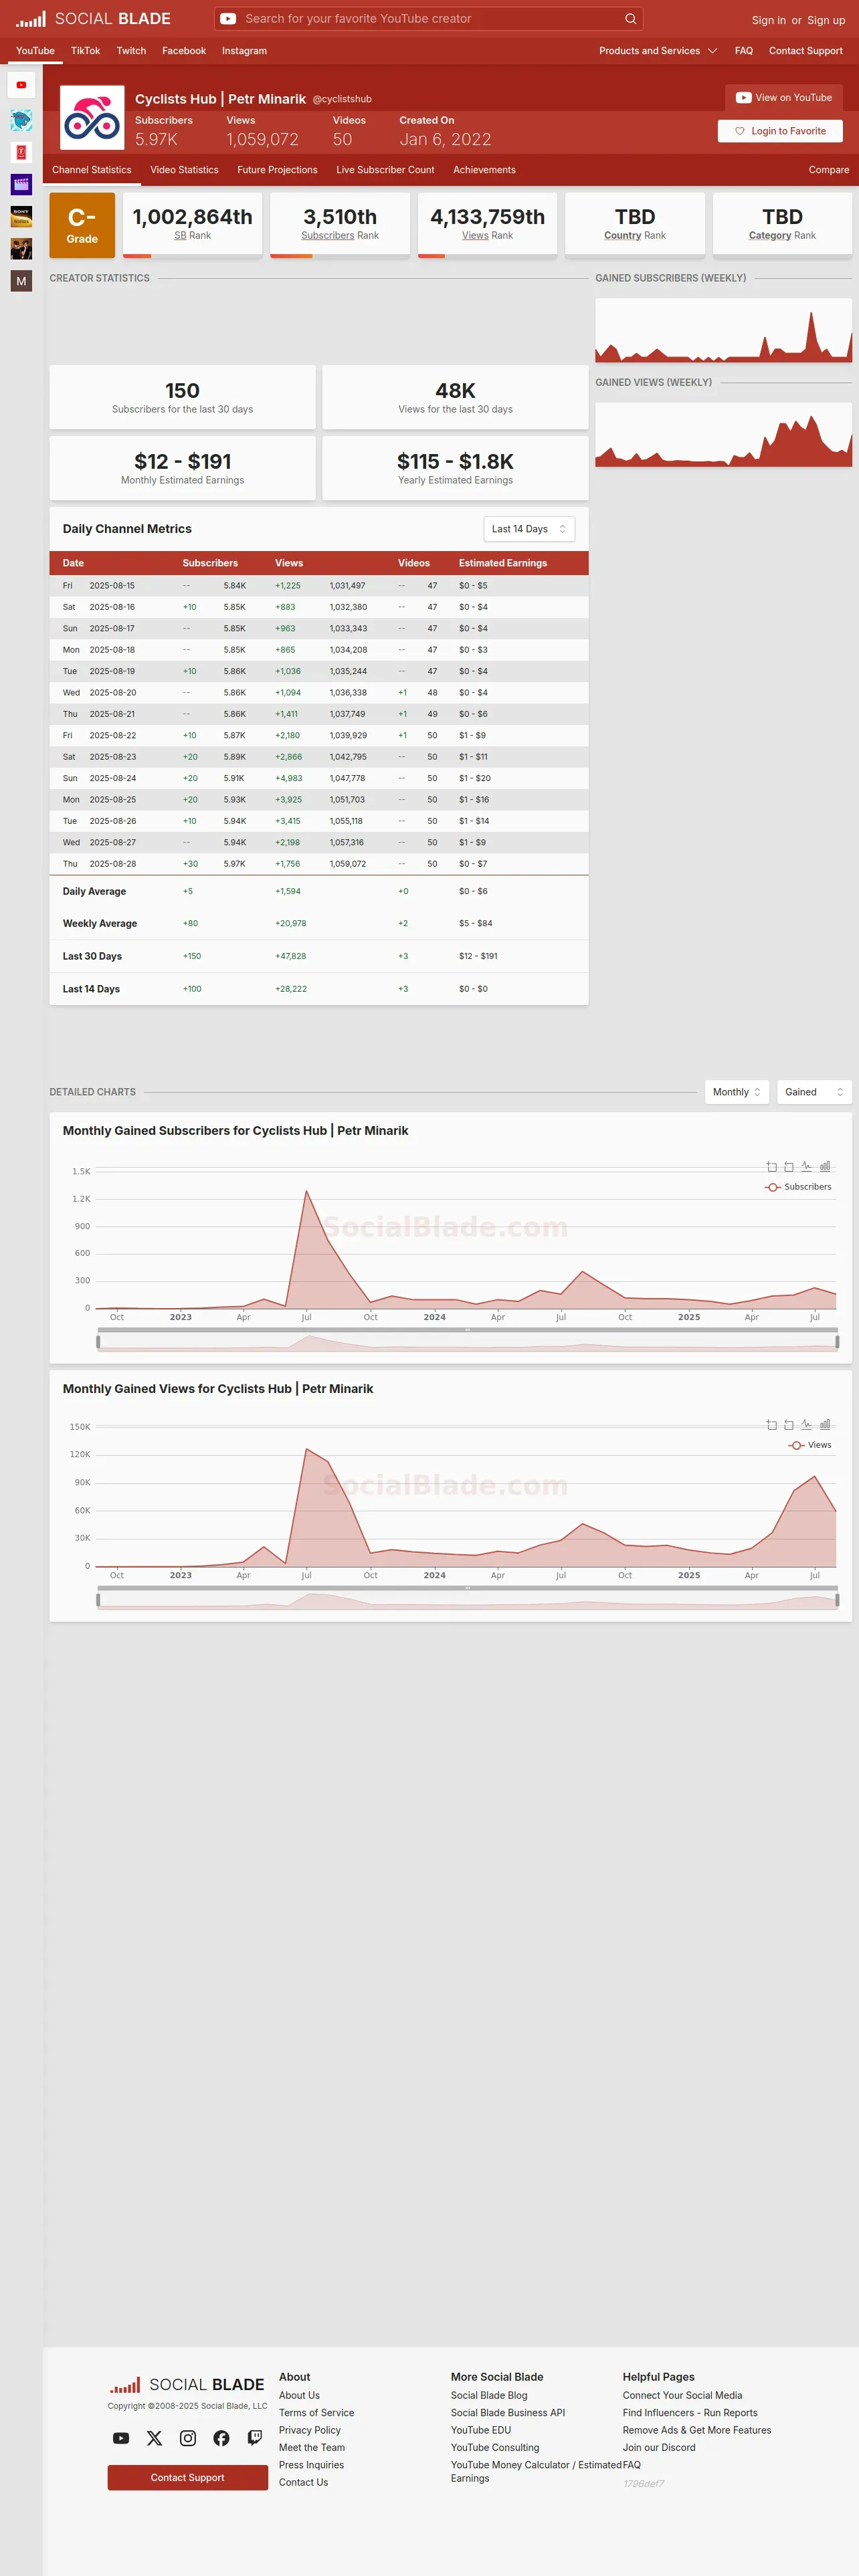Viewport: 859px width, 2576px height.
Task: Click the search magnifier icon
Action: (x=630, y=19)
